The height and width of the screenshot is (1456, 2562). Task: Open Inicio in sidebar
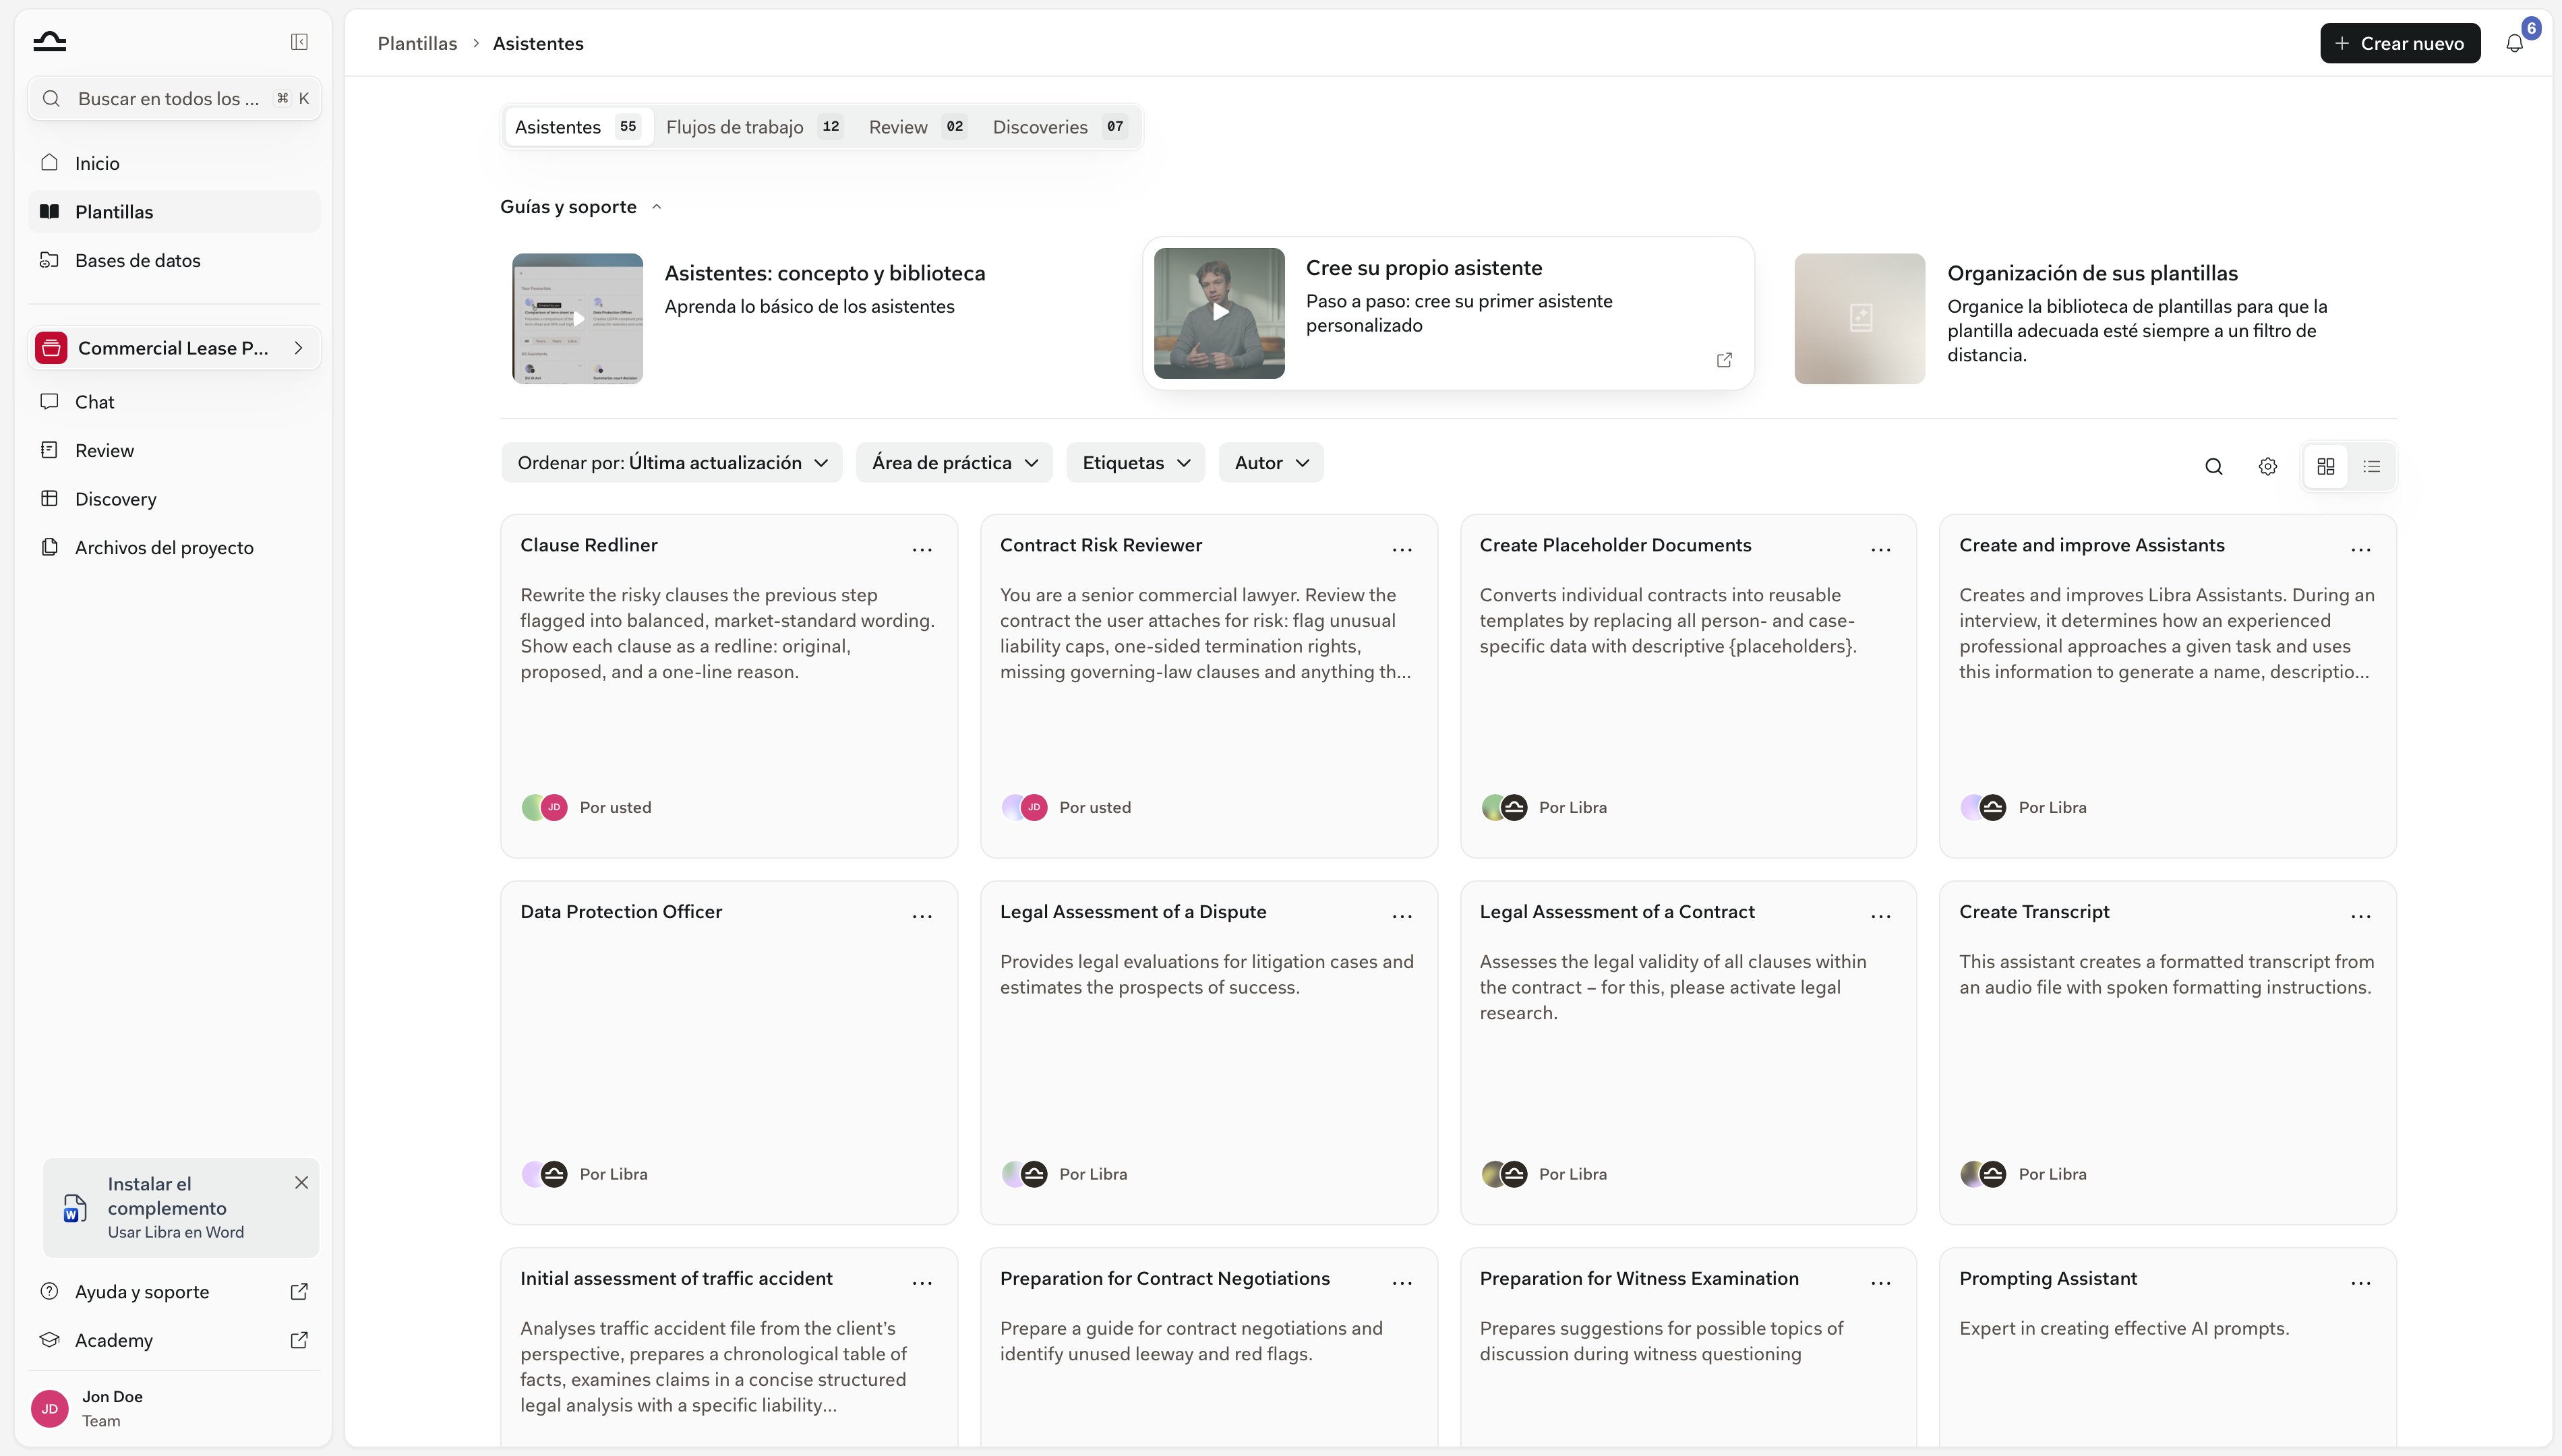175,163
